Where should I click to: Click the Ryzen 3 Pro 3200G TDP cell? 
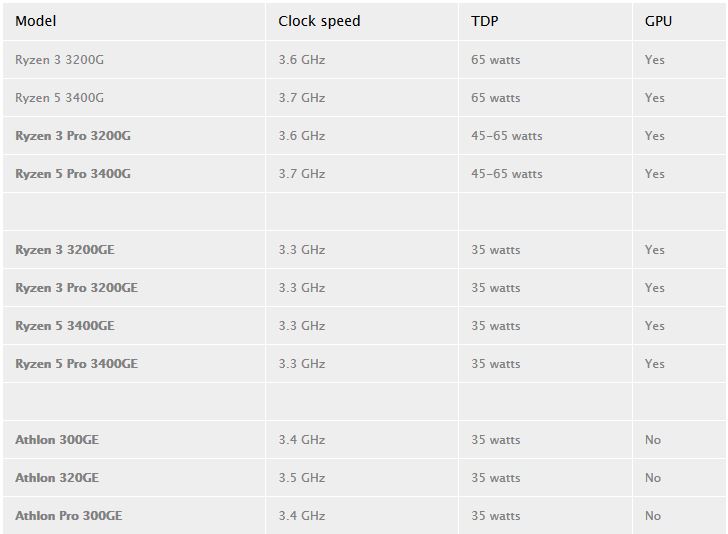pyautogui.click(x=507, y=136)
